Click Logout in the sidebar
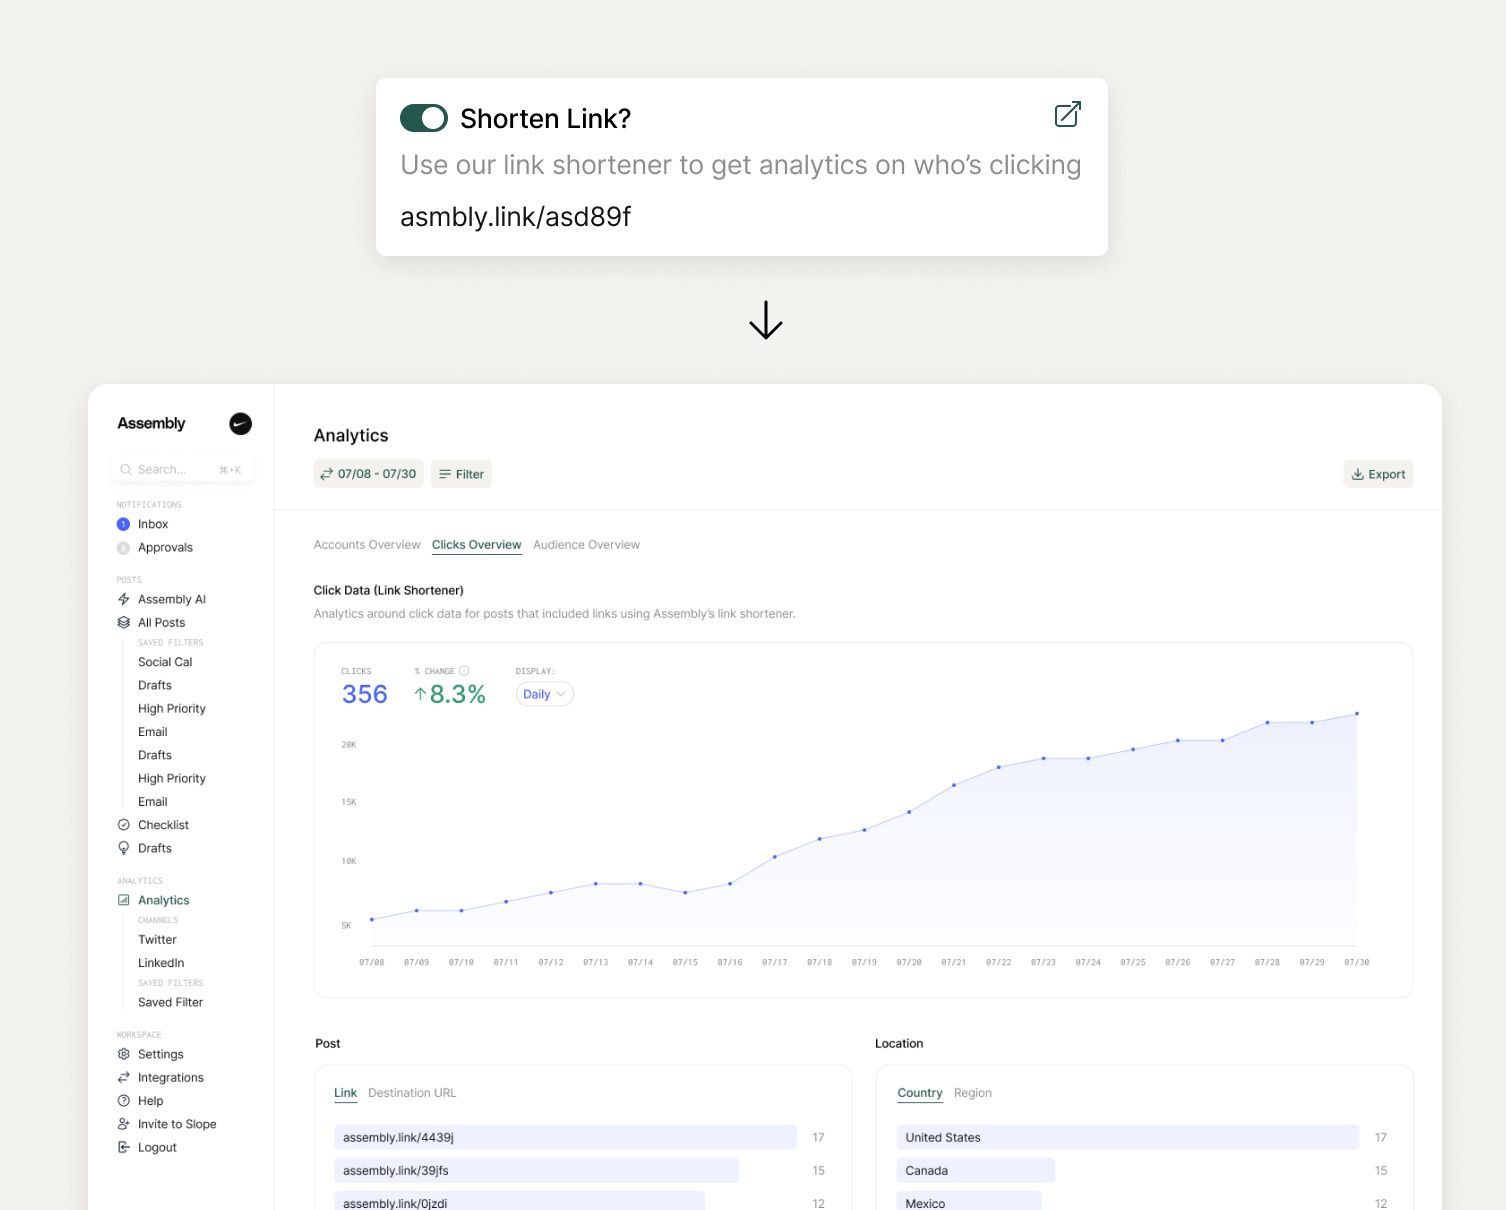This screenshot has width=1506, height=1210. pos(157,1148)
